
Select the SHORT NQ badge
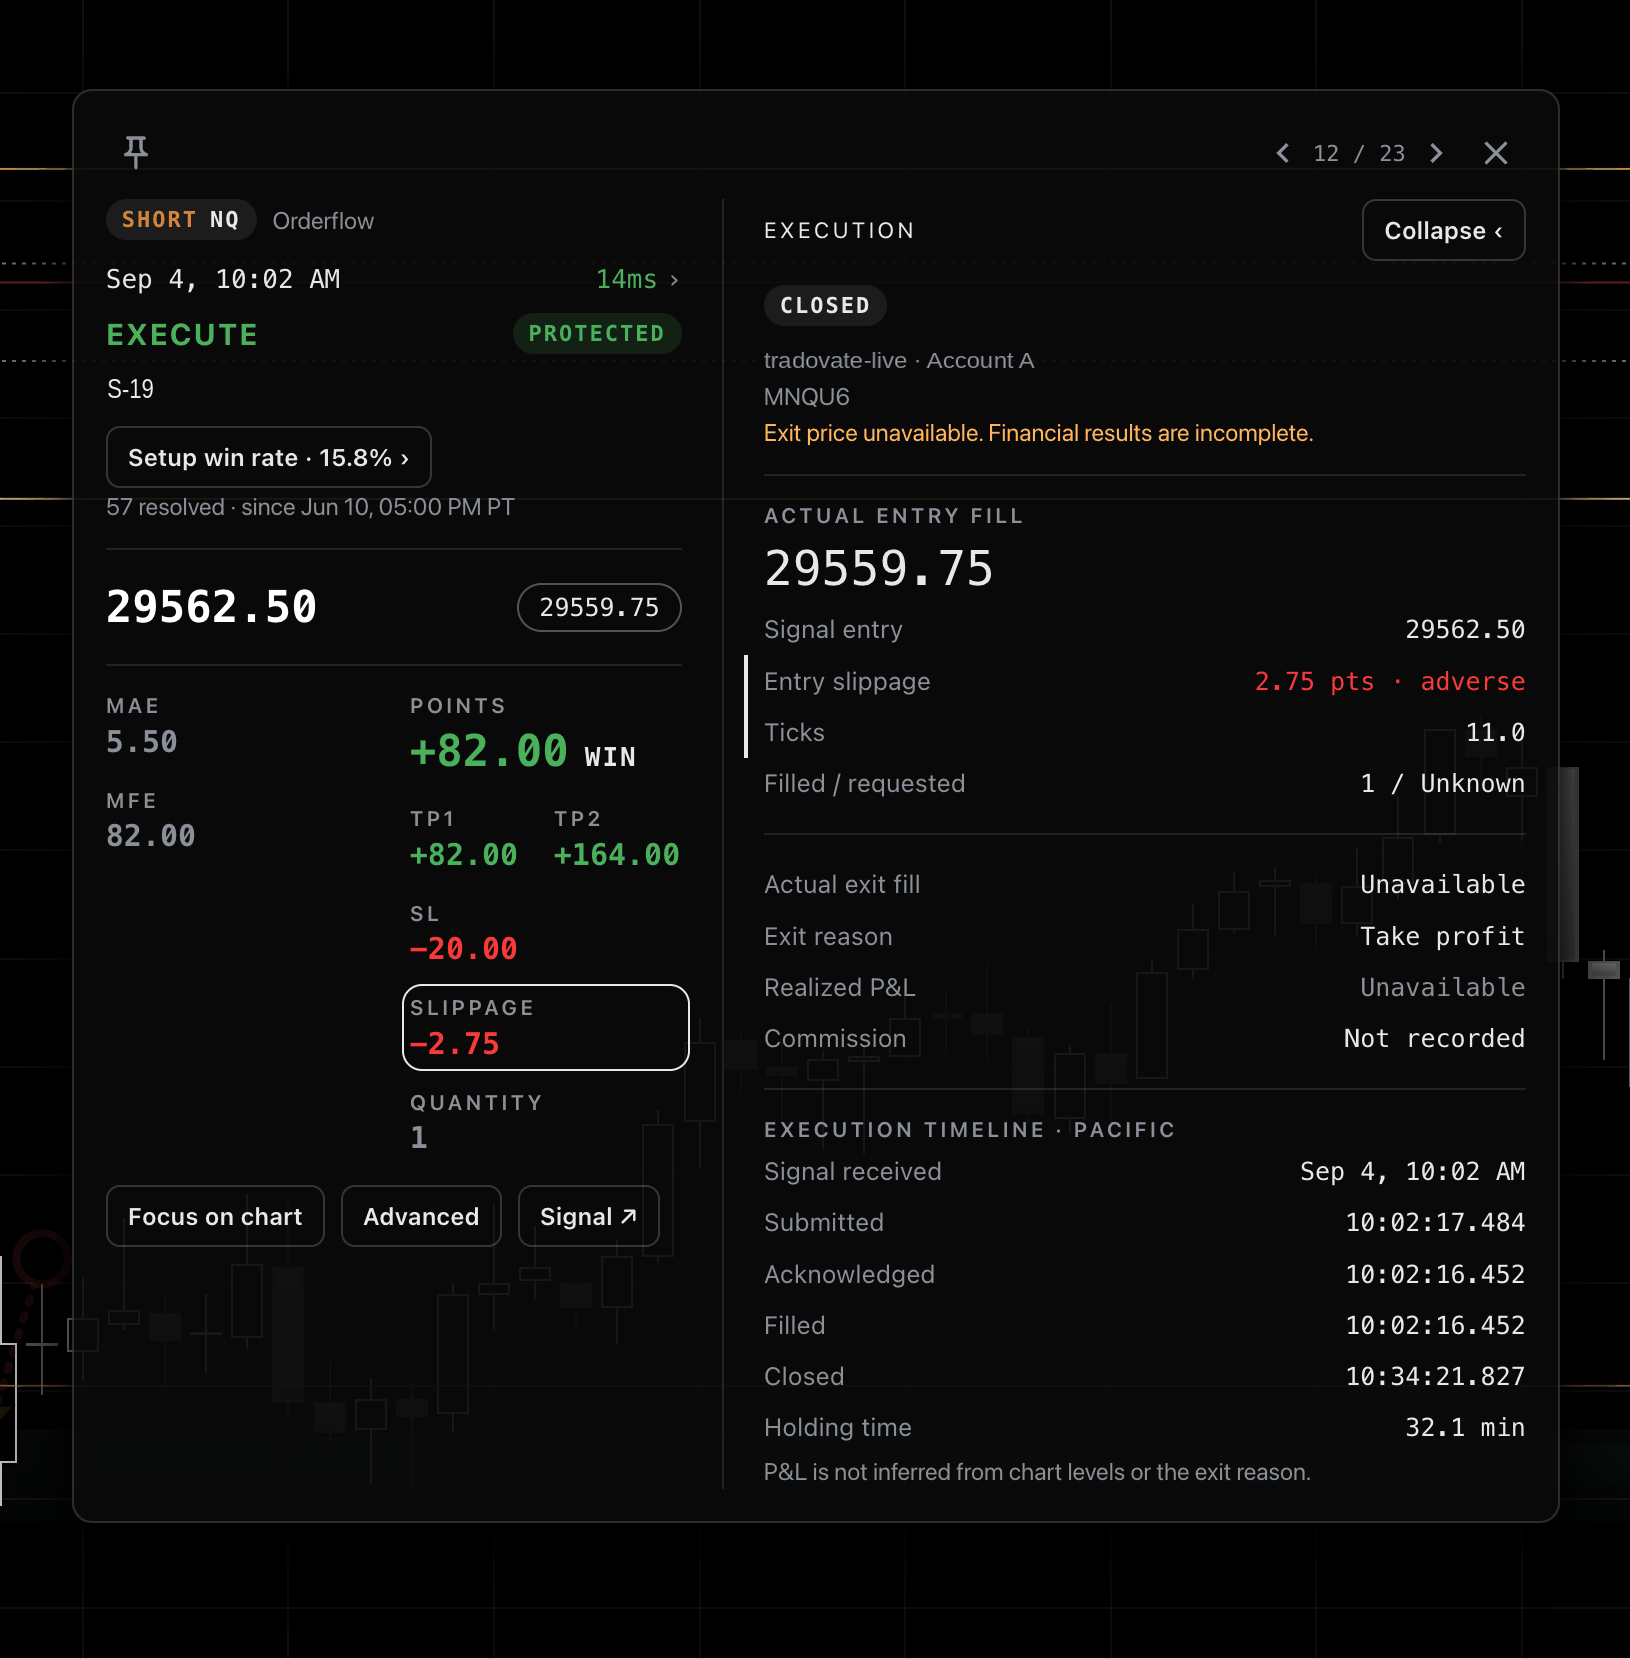coord(181,220)
